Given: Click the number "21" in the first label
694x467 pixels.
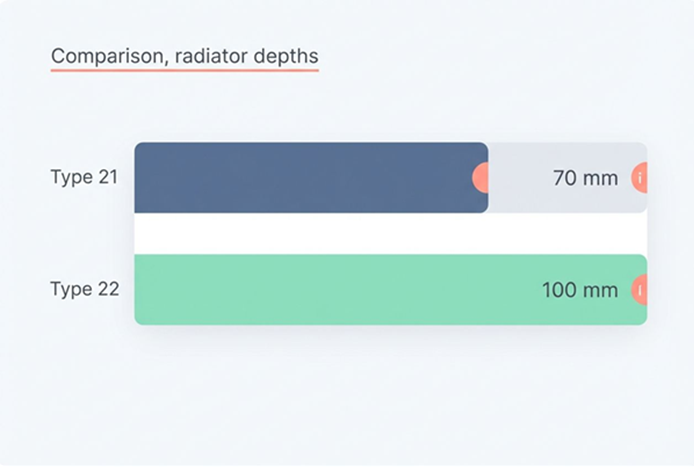Looking at the screenshot, I should click(x=108, y=178).
